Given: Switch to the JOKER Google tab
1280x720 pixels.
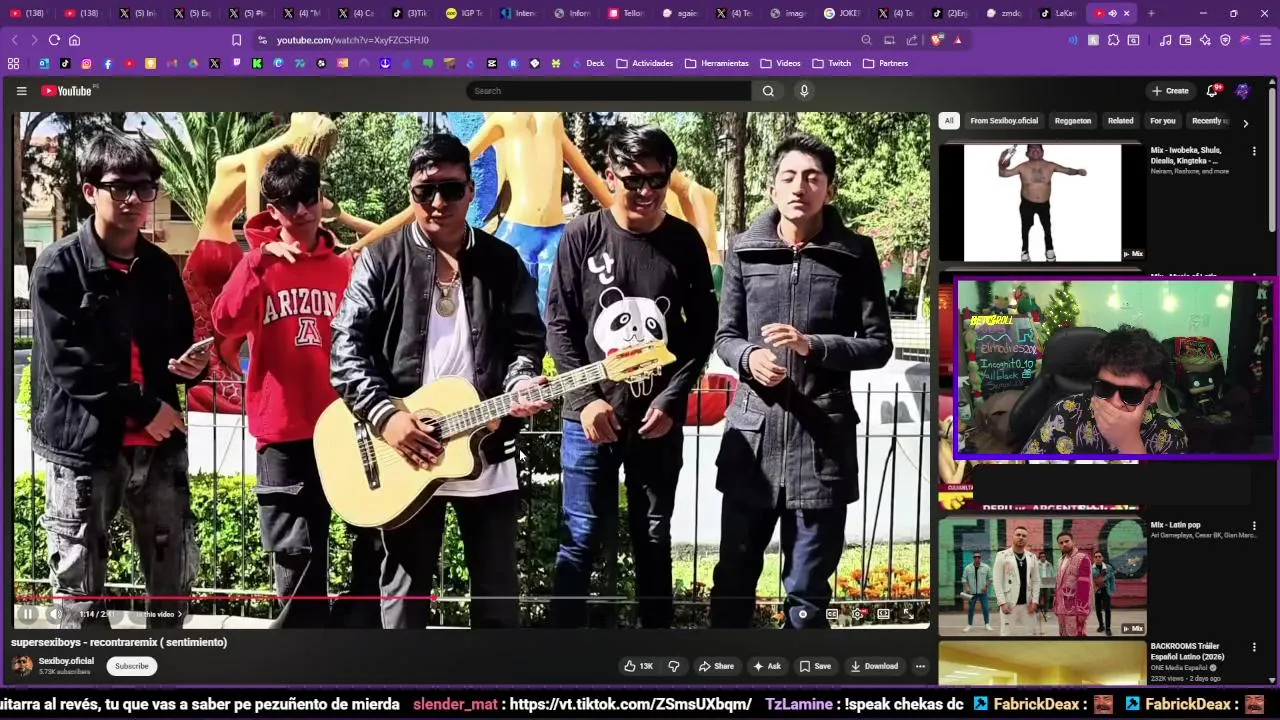Looking at the screenshot, I should 842,13.
